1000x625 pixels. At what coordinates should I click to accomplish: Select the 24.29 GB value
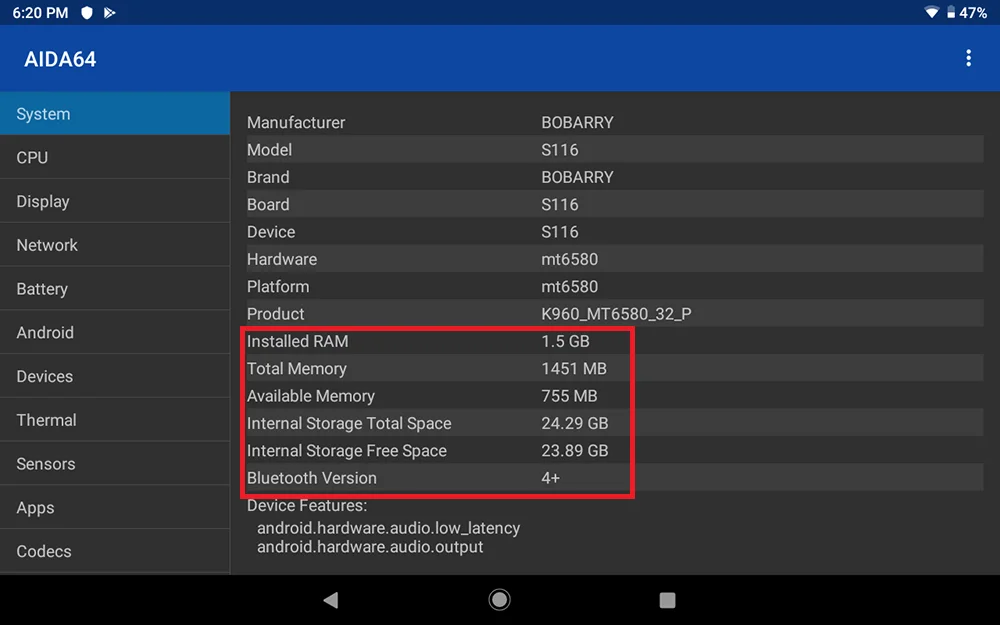575,424
